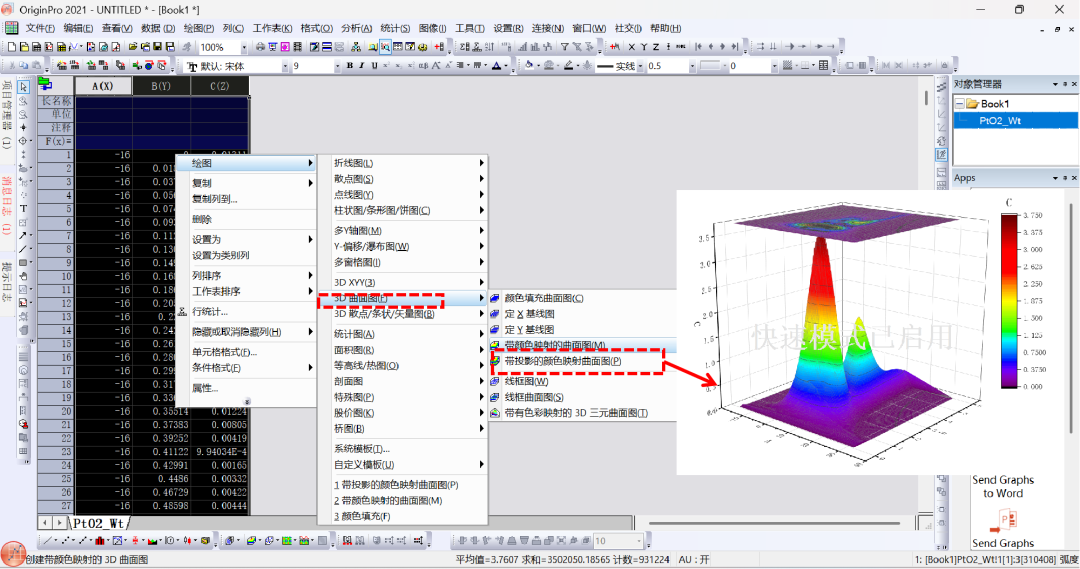Select the pointer tool in left toolbar

pos(23,87)
